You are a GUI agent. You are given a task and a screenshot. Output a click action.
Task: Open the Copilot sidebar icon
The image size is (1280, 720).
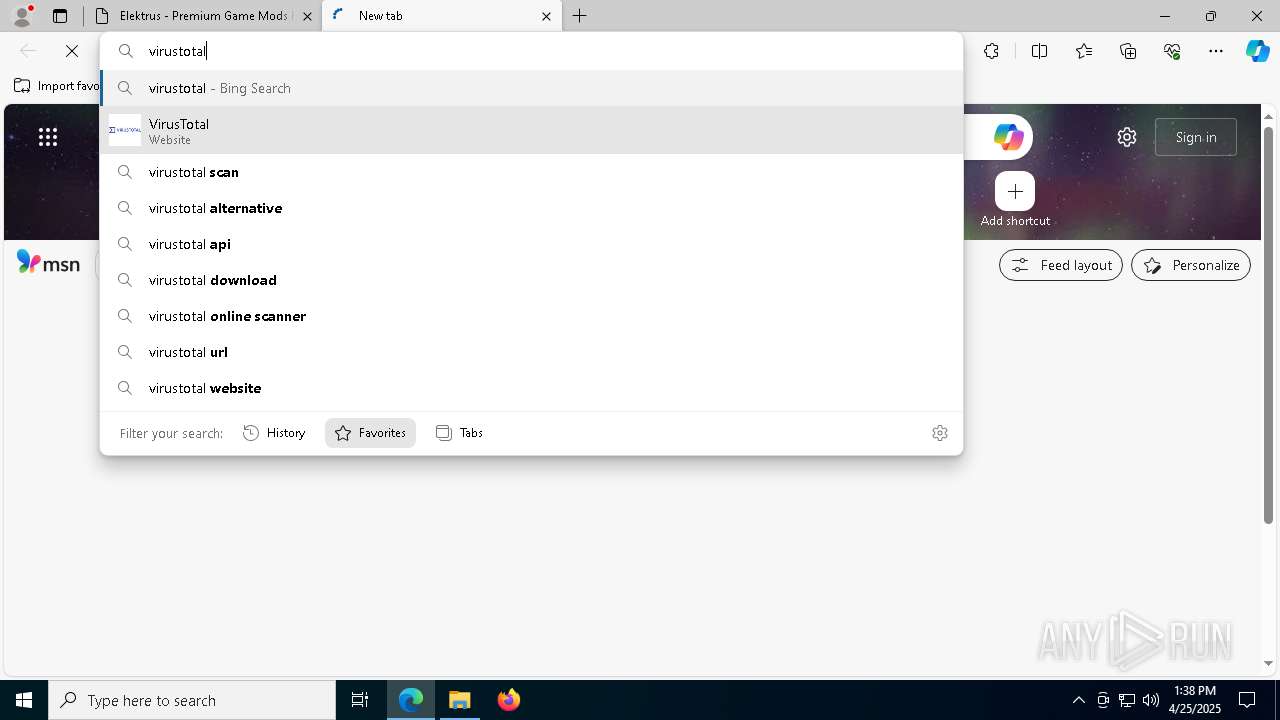coord(1257,51)
